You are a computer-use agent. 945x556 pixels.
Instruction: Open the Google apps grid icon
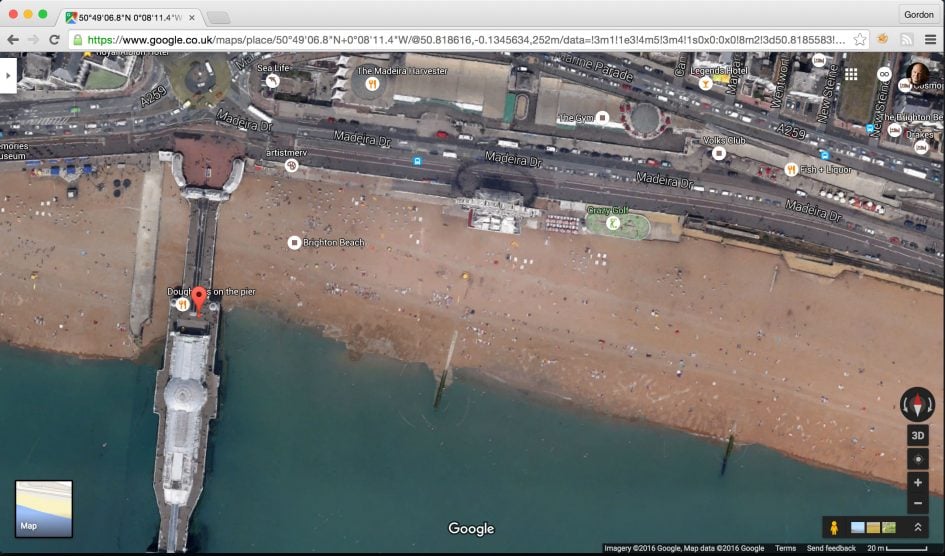[x=851, y=74]
